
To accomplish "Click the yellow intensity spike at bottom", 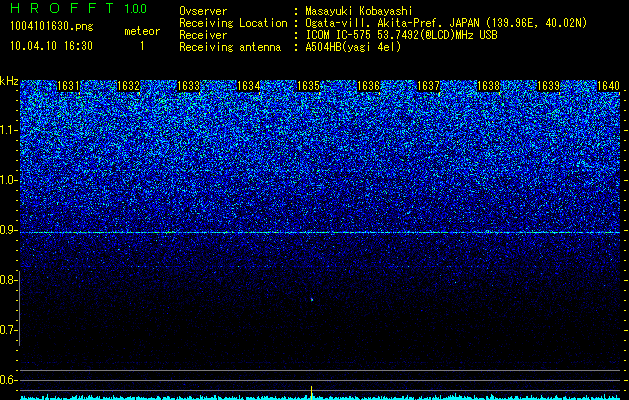I will [312, 392].
